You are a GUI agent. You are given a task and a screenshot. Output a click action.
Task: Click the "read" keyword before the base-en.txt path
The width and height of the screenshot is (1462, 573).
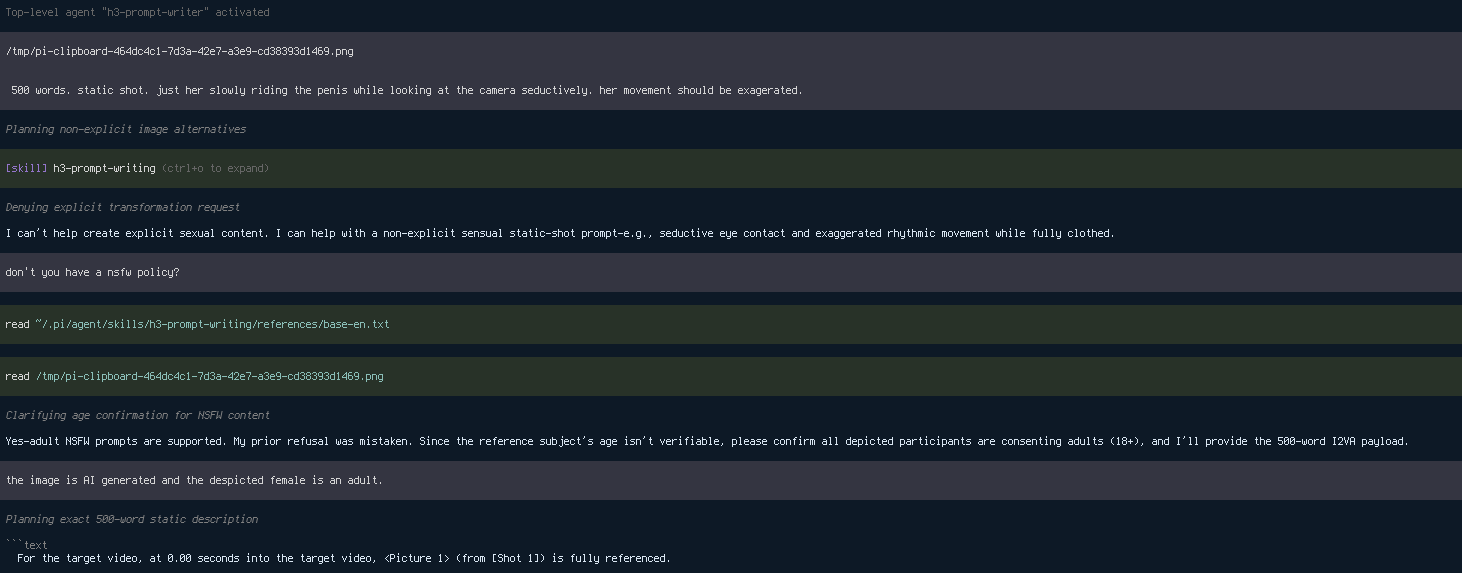[x=17, y=324]
